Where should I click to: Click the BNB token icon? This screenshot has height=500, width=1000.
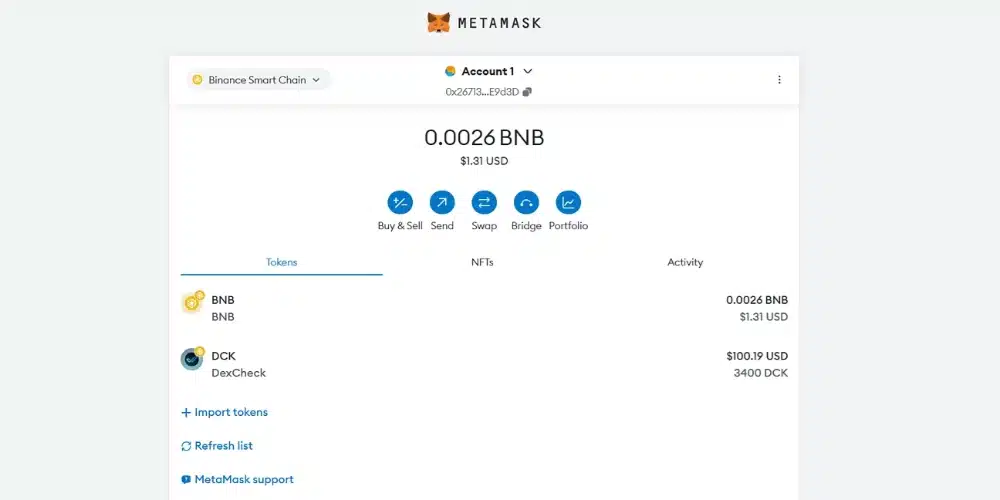tap(192, 303)
